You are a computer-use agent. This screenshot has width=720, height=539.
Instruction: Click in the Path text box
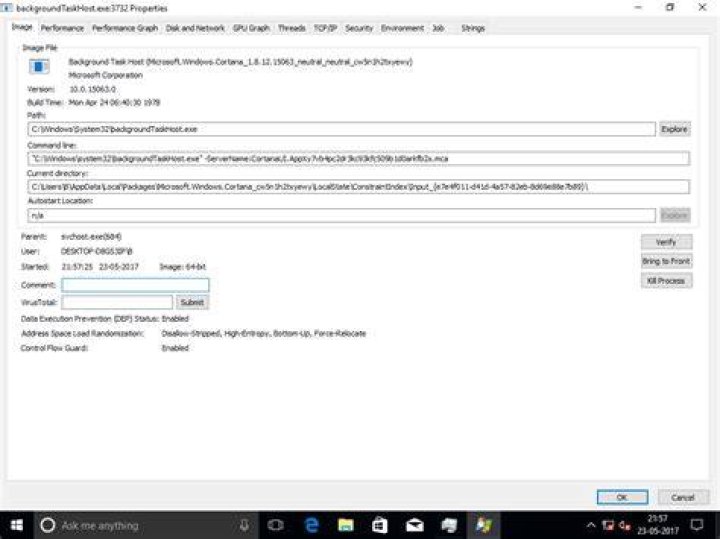point(341,129)
